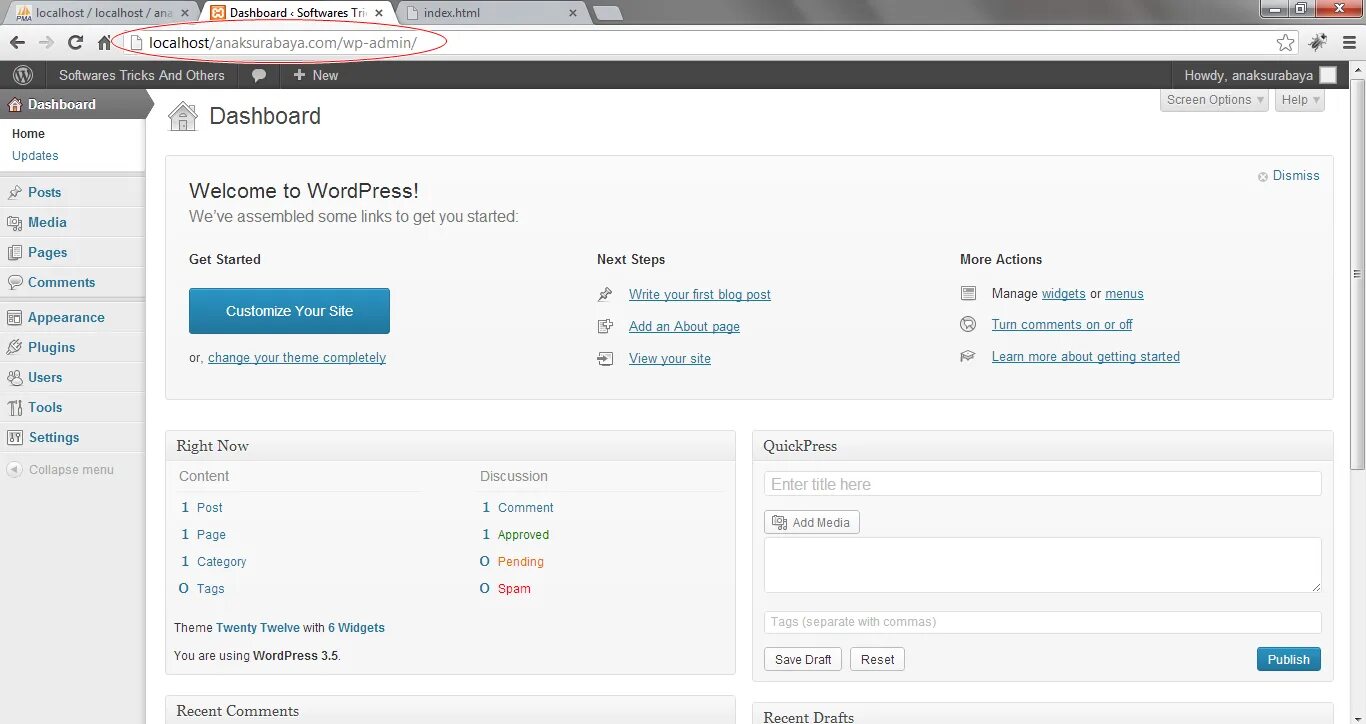Open Write your first blog post link

tap(700, 295)
